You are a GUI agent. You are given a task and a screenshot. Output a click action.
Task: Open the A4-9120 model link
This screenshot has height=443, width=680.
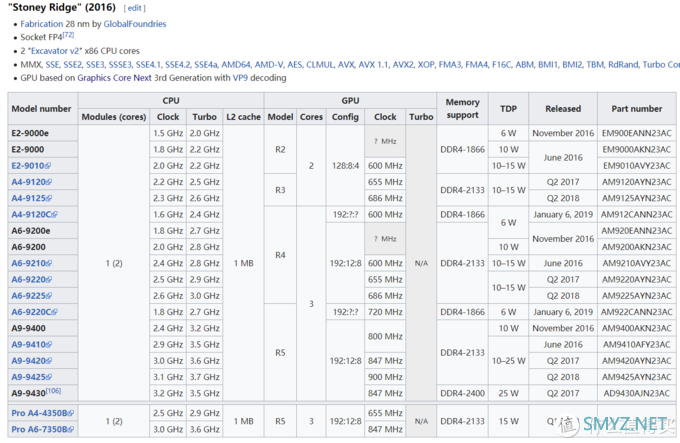[x=28, y=182]
